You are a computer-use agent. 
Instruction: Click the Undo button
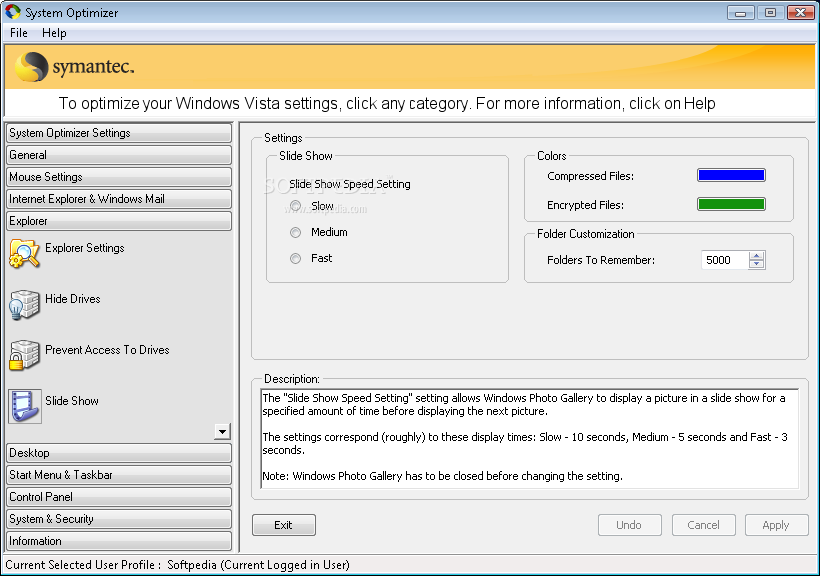[629, 525]
